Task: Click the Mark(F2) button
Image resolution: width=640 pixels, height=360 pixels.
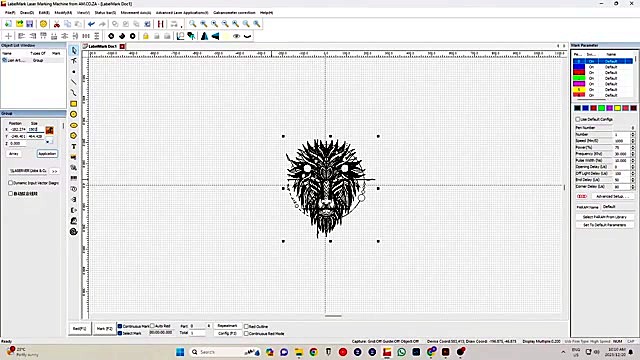Action: click(104, 328)
